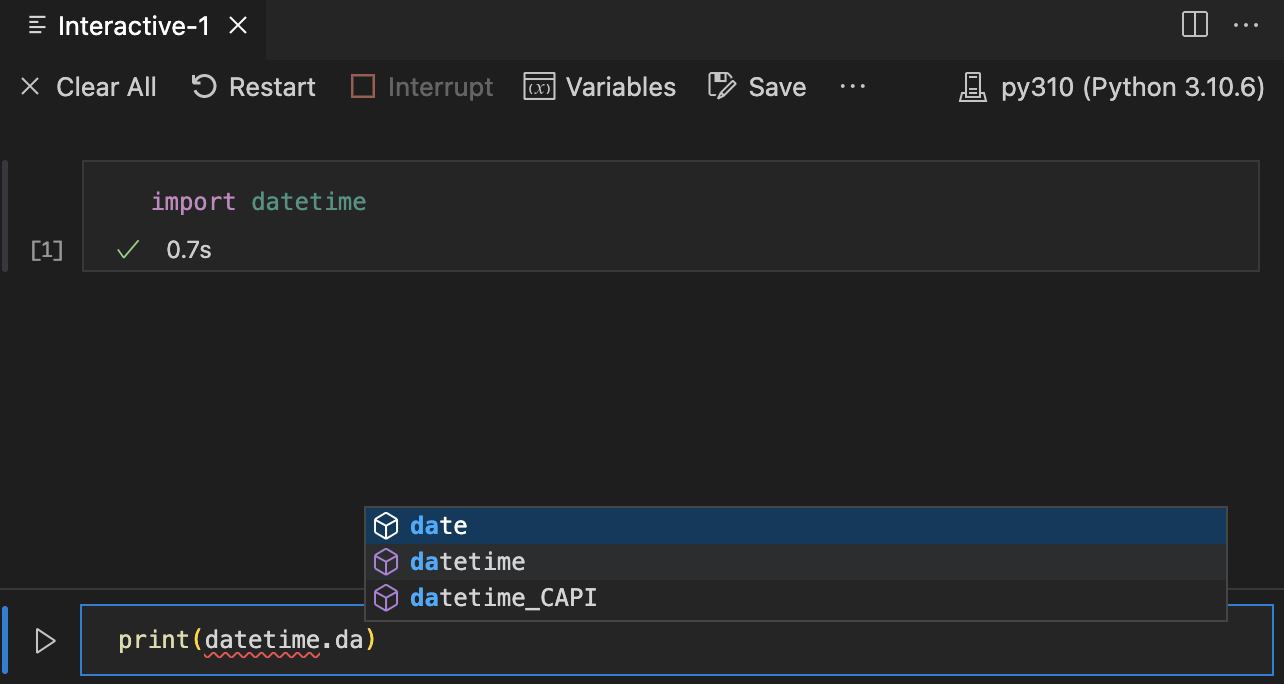
Task: Click the kernel picker icon beside py310
Action: coord(972,87)
